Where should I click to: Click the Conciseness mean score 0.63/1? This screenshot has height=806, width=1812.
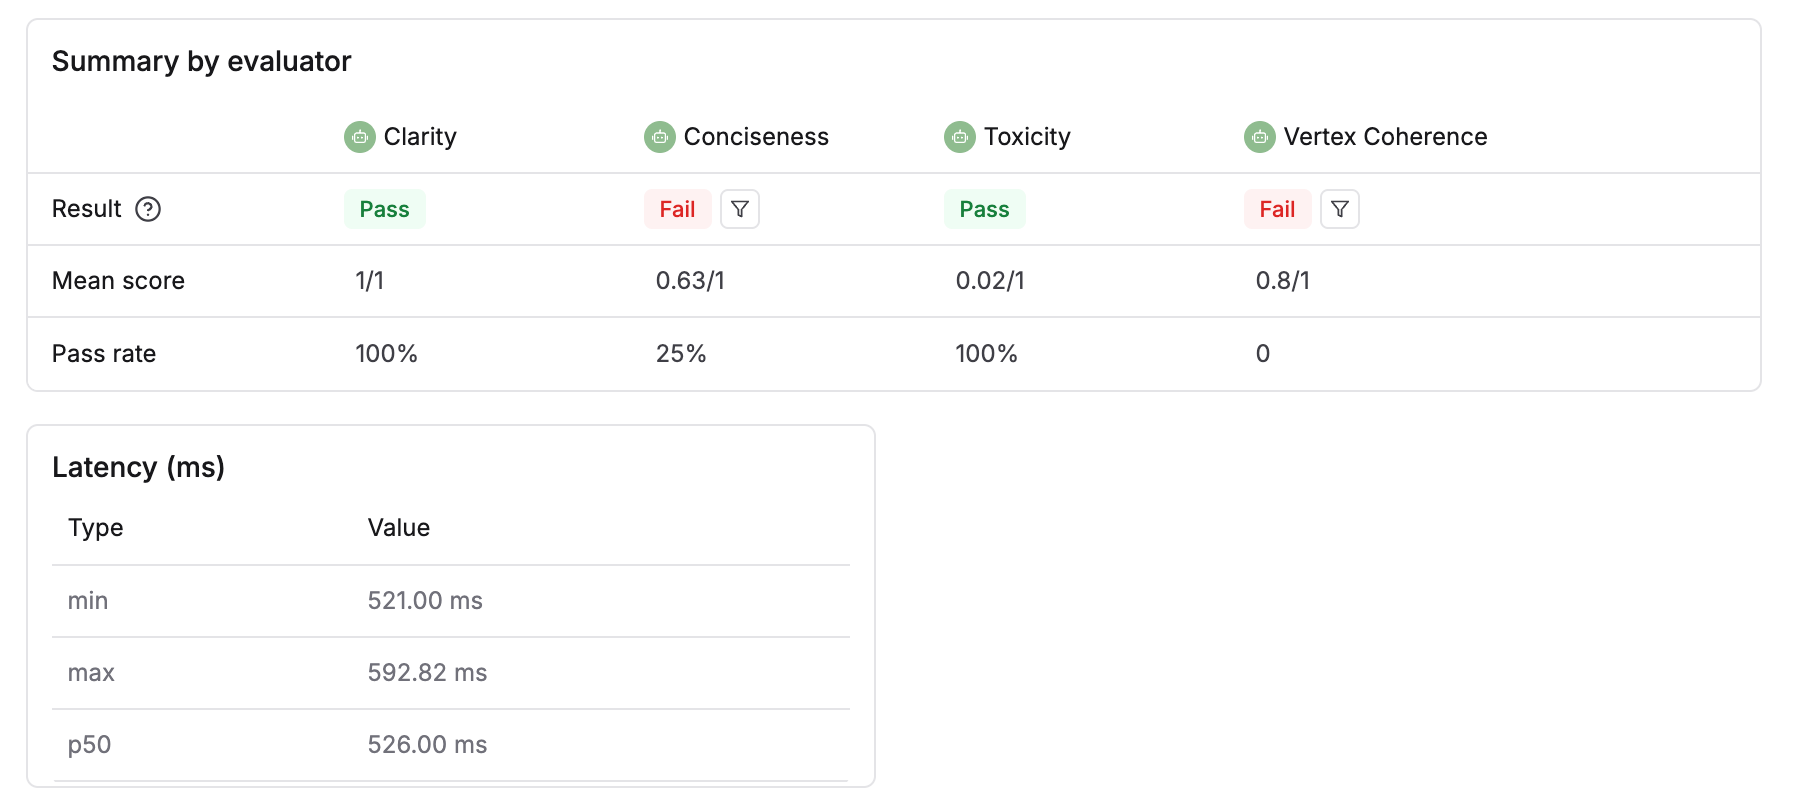pyautogui.click(x=690, y=281)
